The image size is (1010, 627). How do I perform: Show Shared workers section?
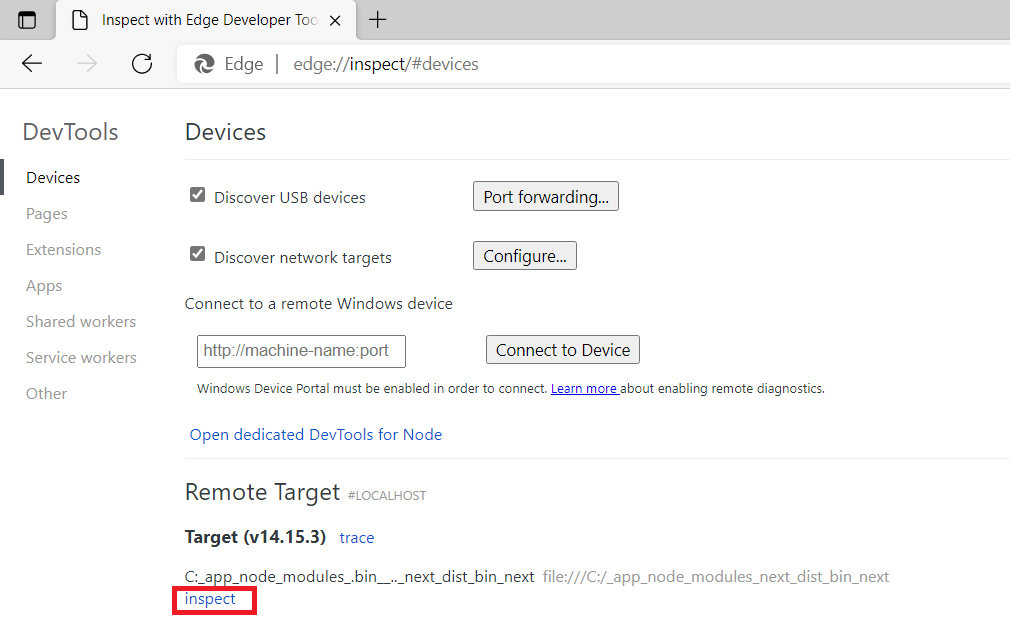tap(81, 322)
